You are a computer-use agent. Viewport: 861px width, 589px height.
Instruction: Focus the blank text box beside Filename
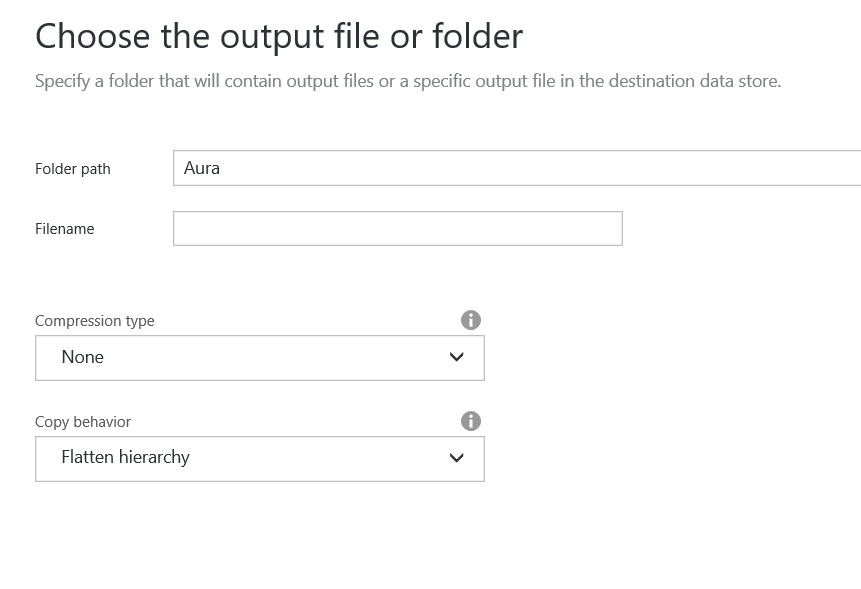398,228
